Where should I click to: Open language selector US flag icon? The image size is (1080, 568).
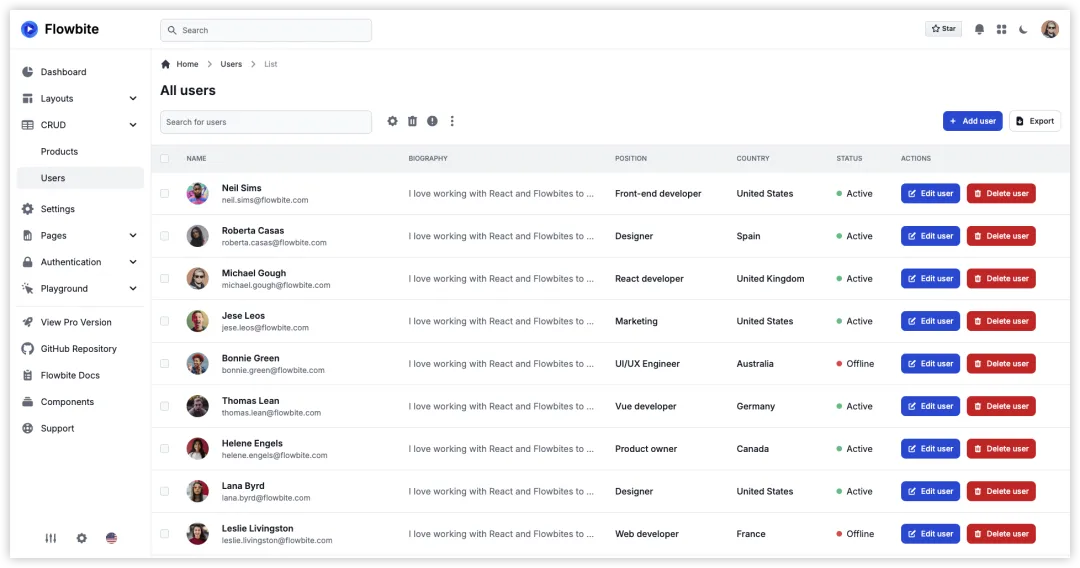[111, 538]
